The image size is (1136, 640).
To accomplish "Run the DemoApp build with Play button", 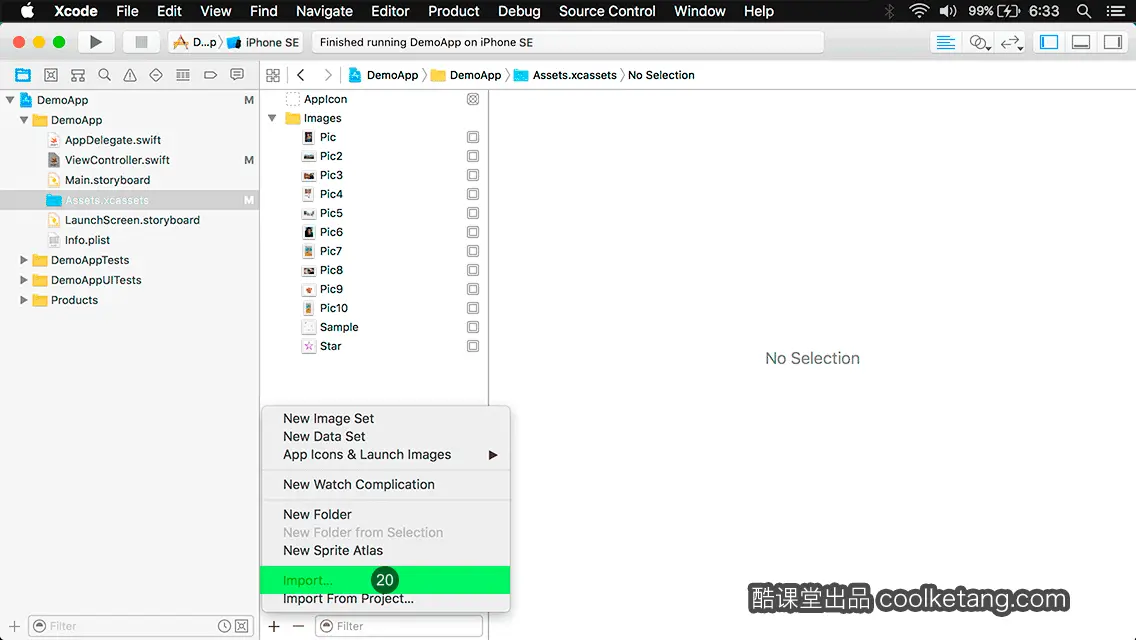I will tap(96, 42).
